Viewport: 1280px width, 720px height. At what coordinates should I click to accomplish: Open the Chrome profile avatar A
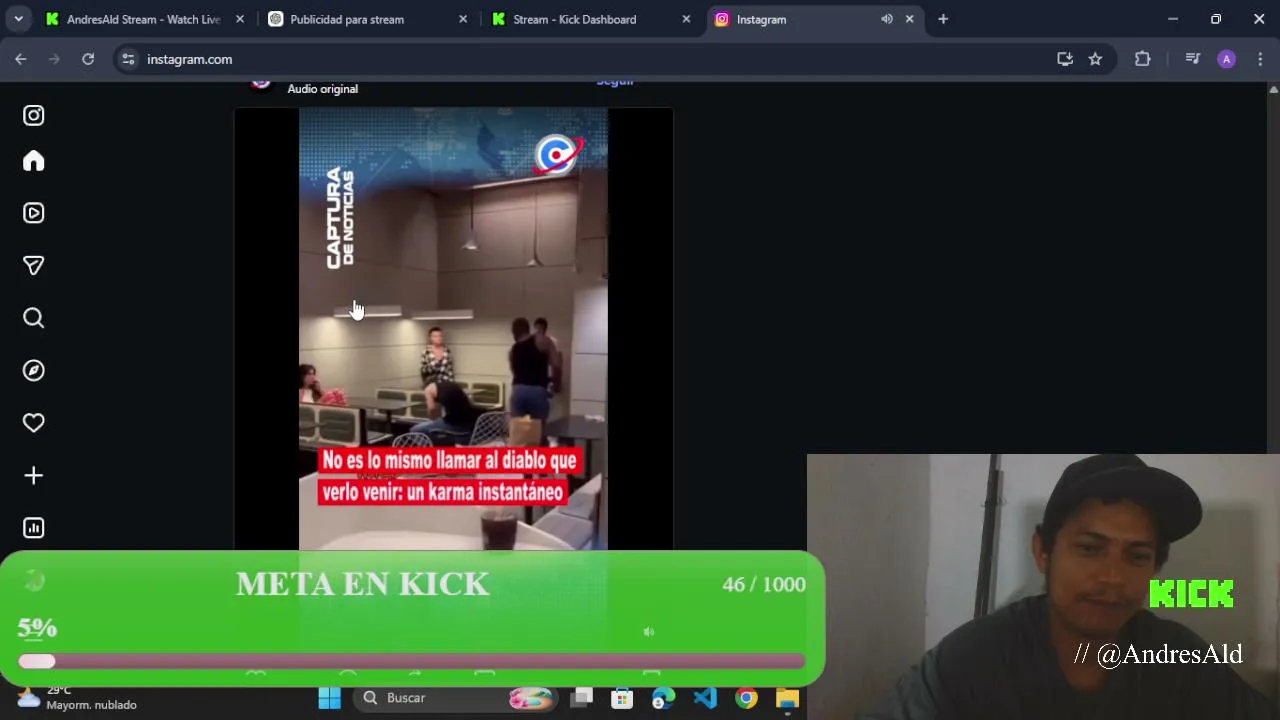(x=1227, y=59)
